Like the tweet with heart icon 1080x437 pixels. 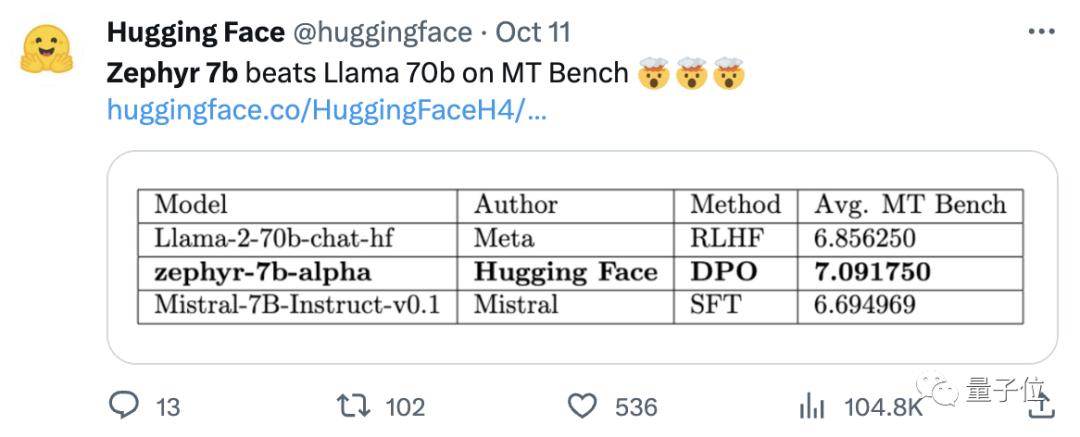click(582, 405)
